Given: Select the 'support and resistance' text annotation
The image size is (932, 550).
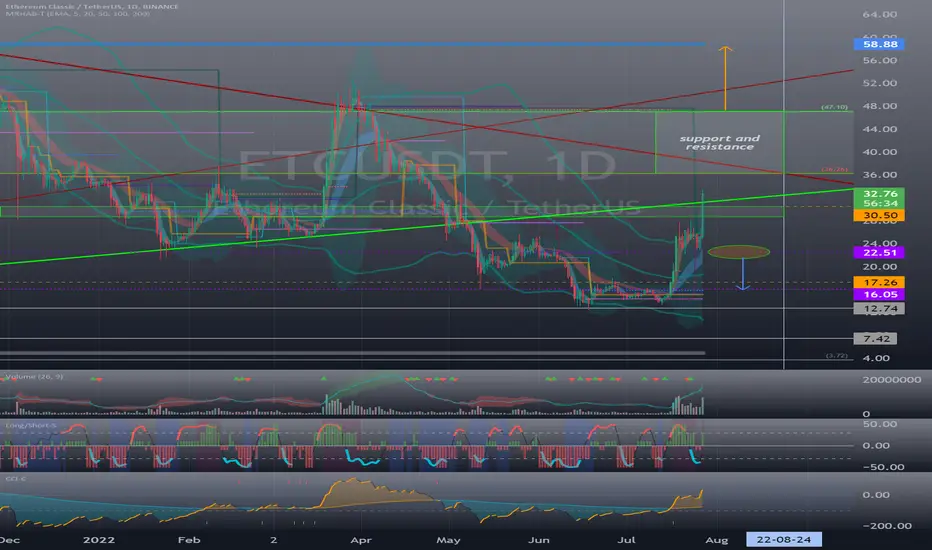Looking at the screenshot, I should [x=720, y=142].
